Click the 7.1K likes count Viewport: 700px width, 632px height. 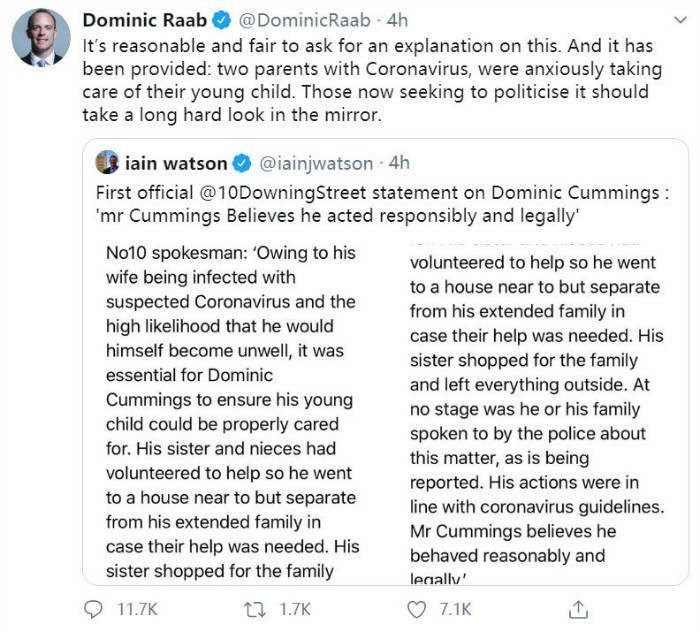(455, 608)
